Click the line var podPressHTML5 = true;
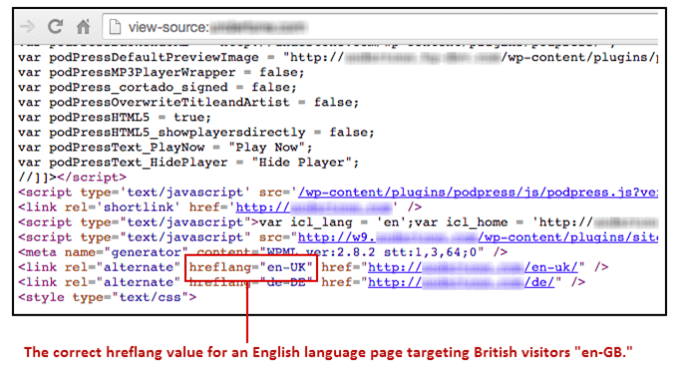This screenshot has height=365, width=676. 115,117
